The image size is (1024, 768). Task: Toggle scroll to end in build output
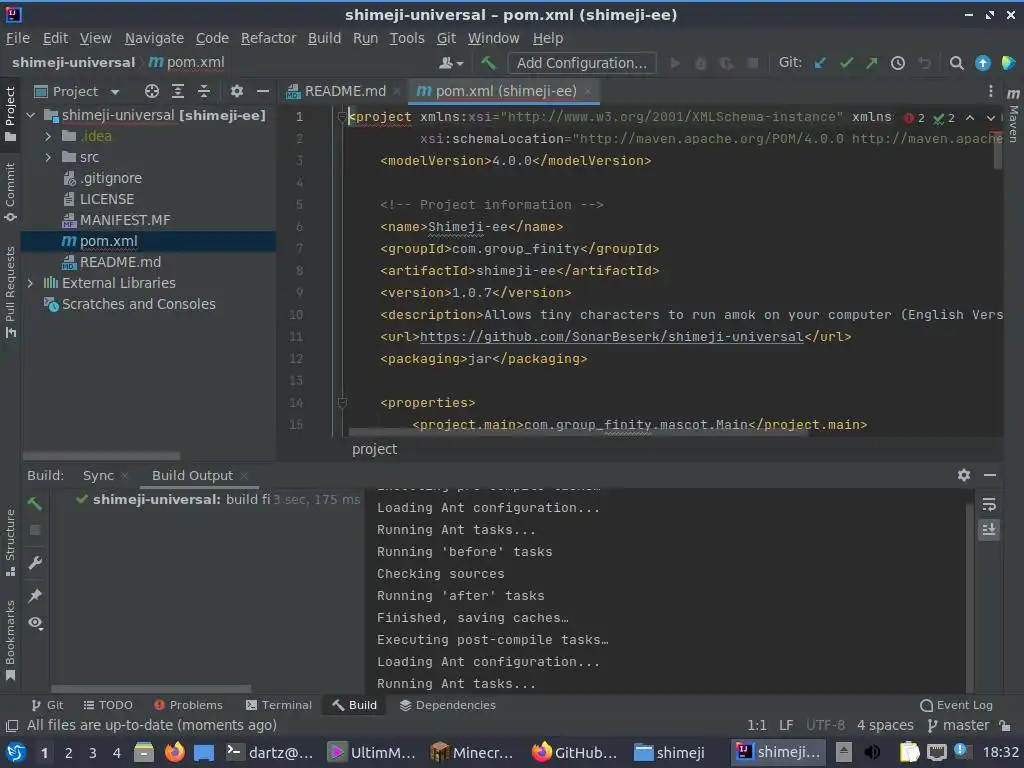coord(989,529)
